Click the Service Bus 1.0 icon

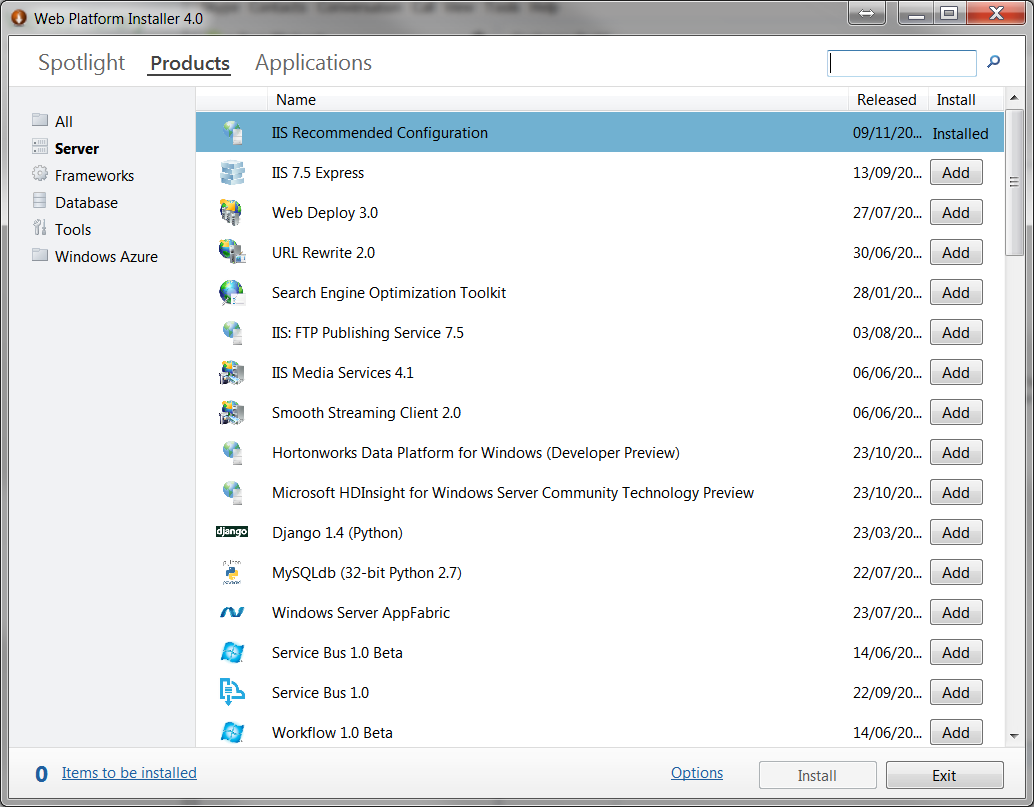(232, 692)
